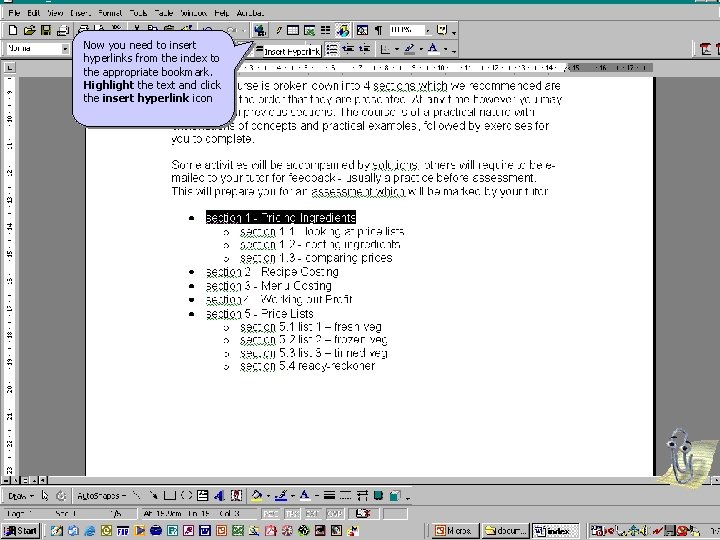Screen dimensions: 720x540
Task: Switch to the index Word taskbar button
Action: click(x=555, y=531)
